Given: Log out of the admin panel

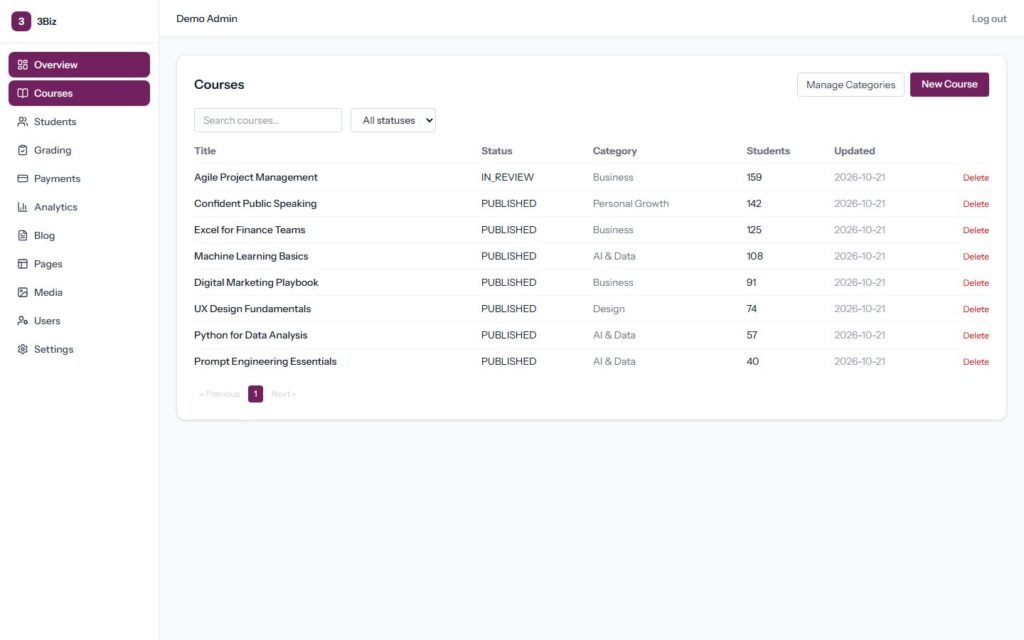Looking at the screenshot, I should pyautogui.click(x=989, y=18).
